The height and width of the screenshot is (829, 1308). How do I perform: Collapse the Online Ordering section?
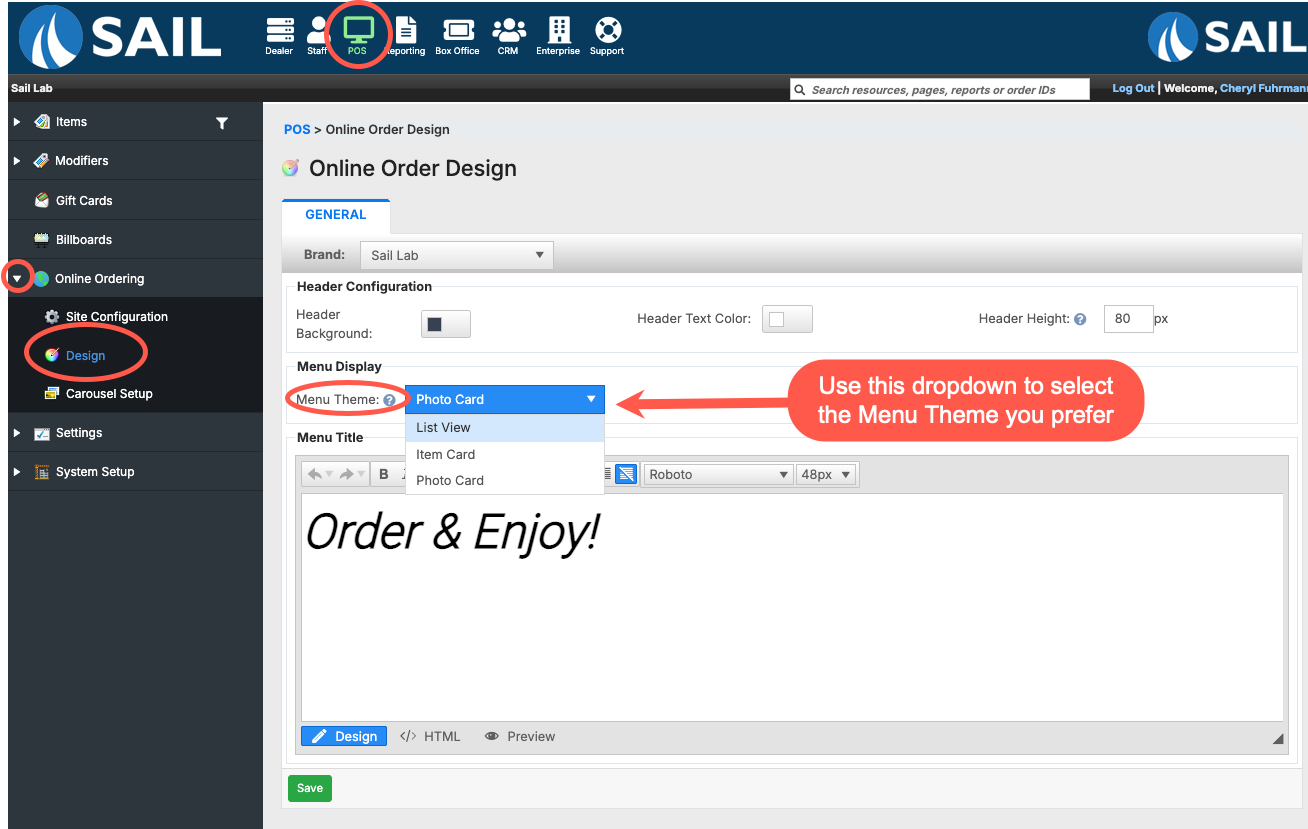[x=17, y=279]
